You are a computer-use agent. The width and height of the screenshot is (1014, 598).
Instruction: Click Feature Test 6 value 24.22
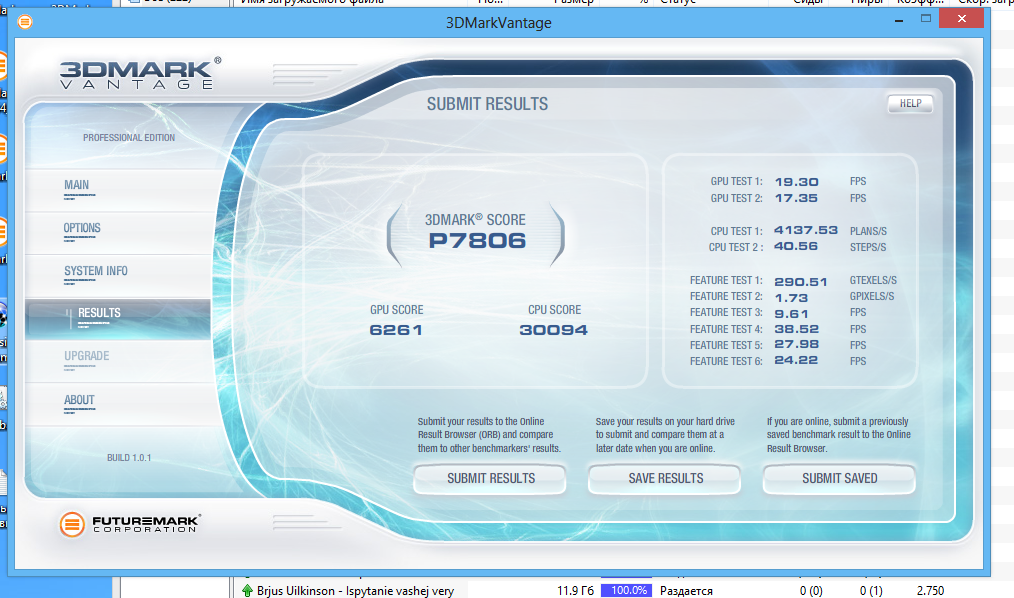[796, 360]
